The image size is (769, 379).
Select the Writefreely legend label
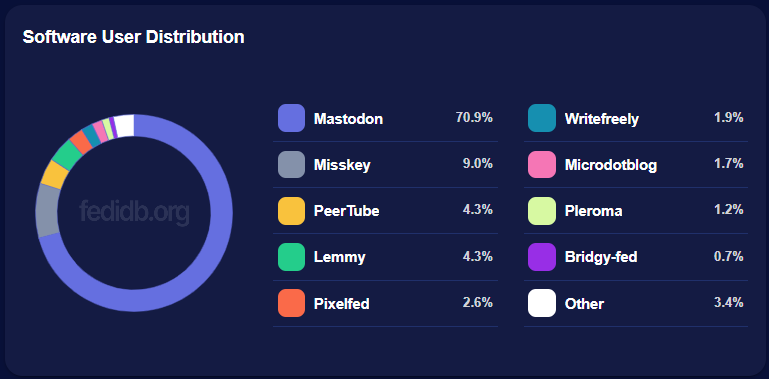tap(602, 119)
